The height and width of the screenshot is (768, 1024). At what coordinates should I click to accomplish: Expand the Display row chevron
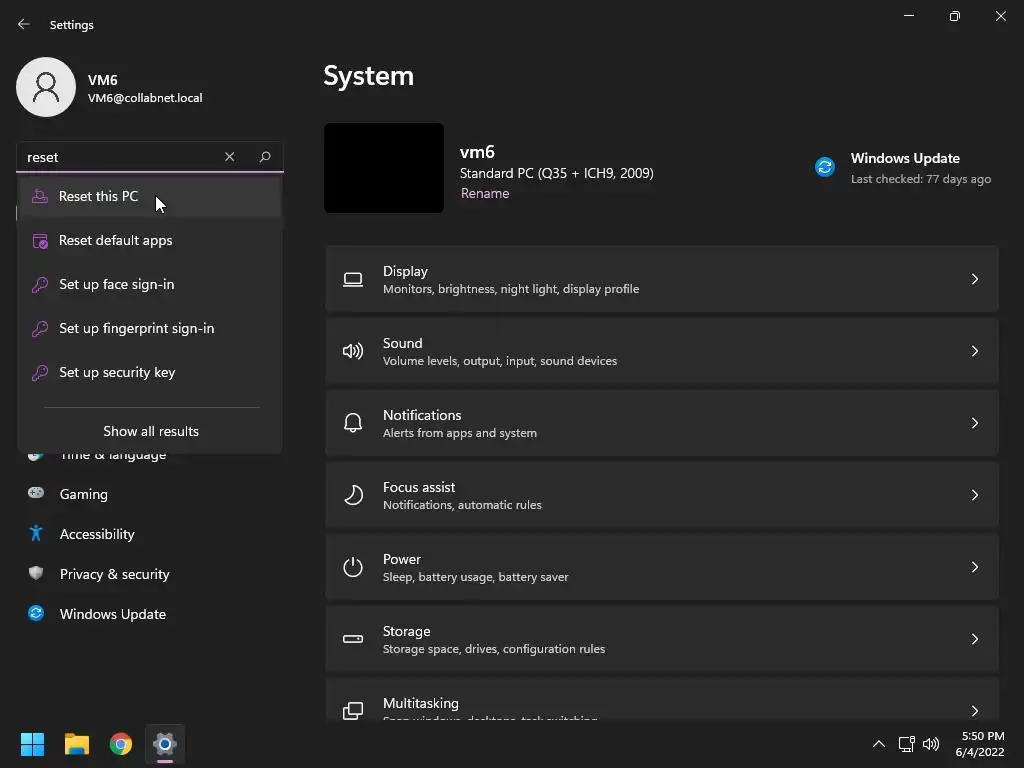(974, 280)
